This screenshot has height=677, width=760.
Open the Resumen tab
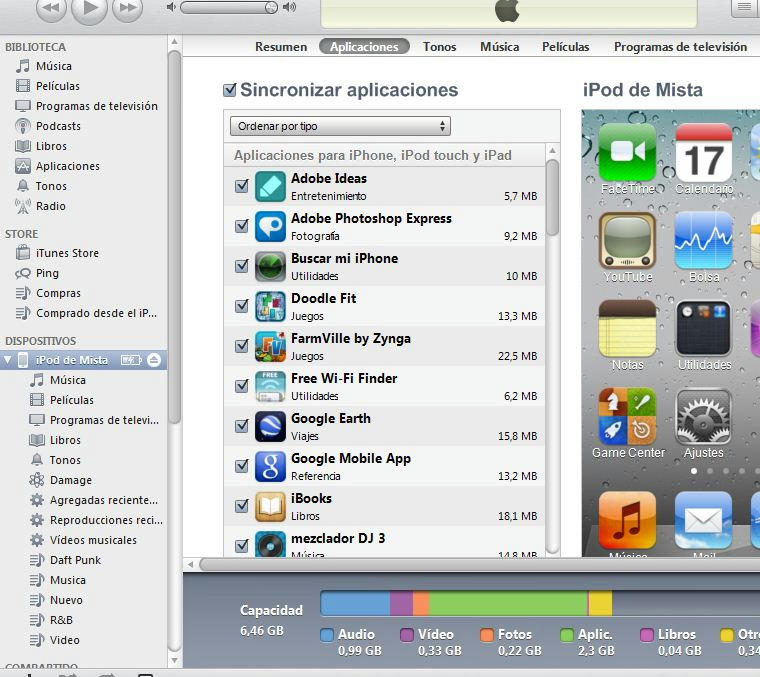click(x=281, y=47)
